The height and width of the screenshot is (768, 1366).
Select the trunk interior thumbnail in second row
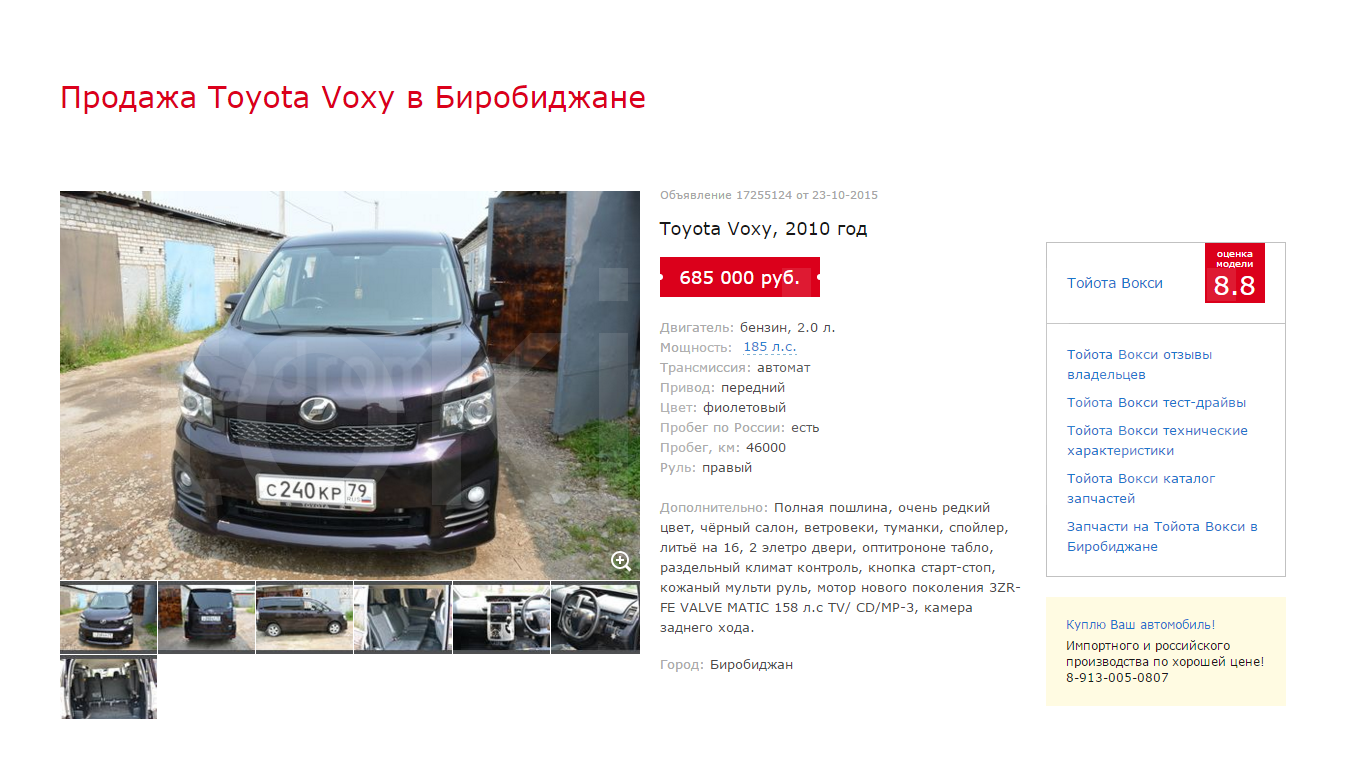(108, 687)
